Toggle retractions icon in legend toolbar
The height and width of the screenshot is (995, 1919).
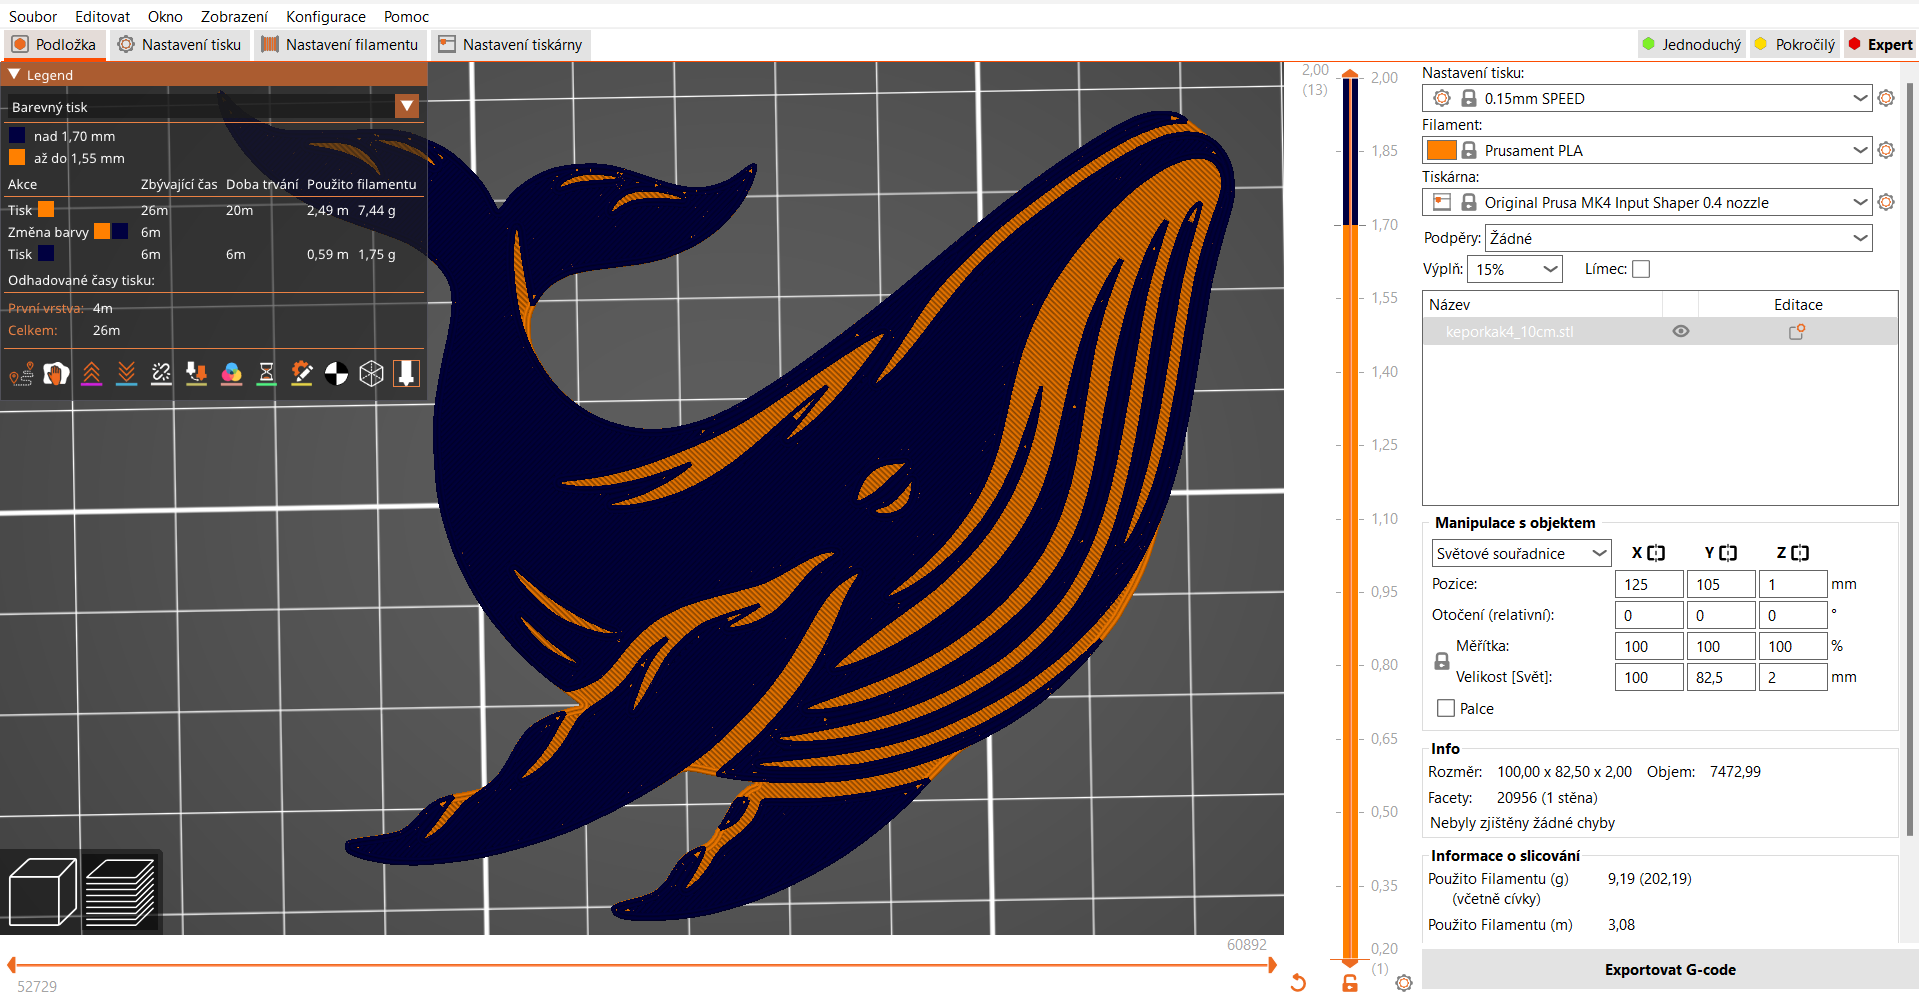pyautogui.click(x=91, y=374)
